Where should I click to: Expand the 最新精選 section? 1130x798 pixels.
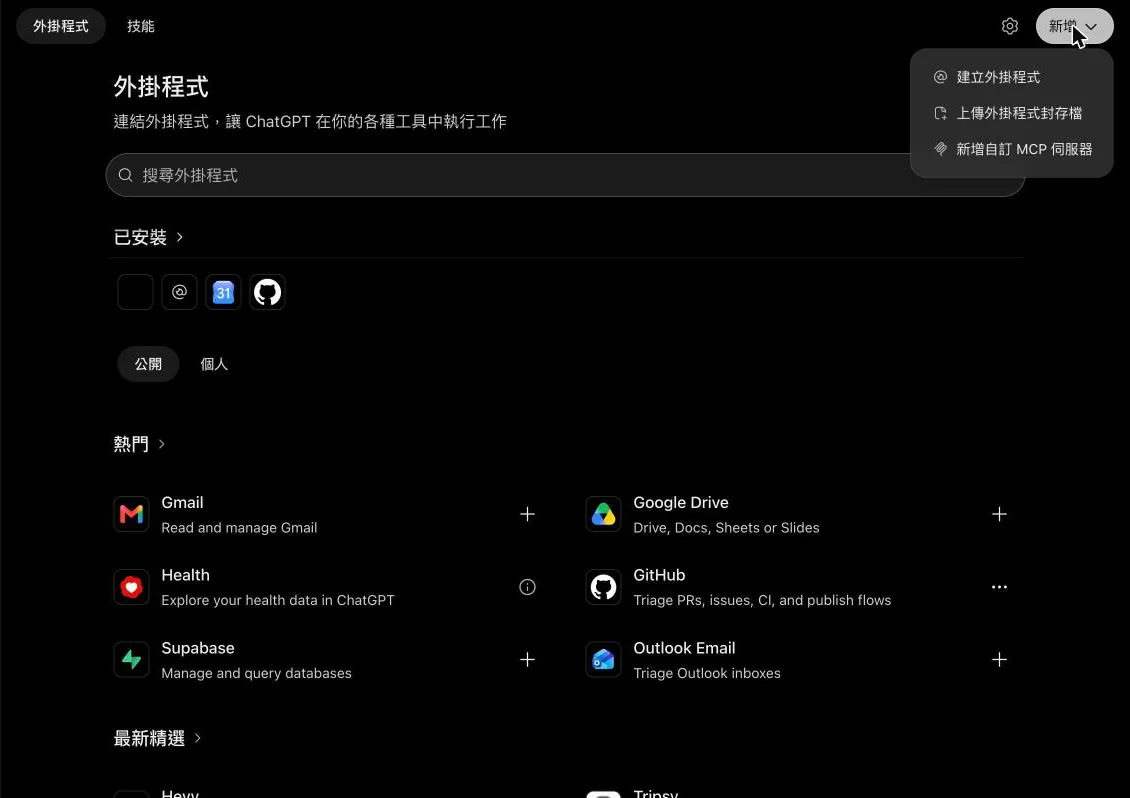pyautogui.click(x=157, y=738)
